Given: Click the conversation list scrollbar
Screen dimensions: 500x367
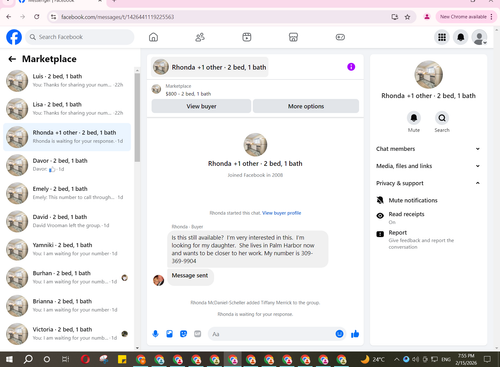Looking at the screenshot, I should (x=137, y=117).
